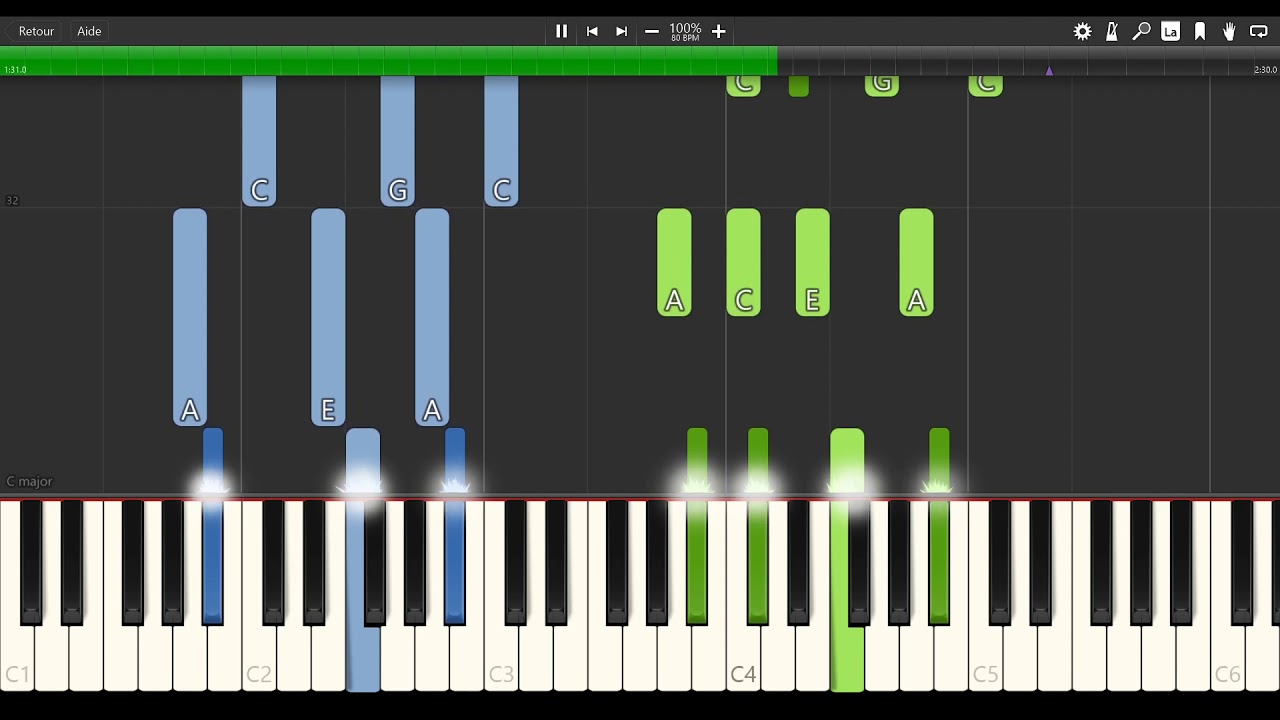Click the tall blue falling note labeled A above C2
1280x720 pixels.
point(190,317)
